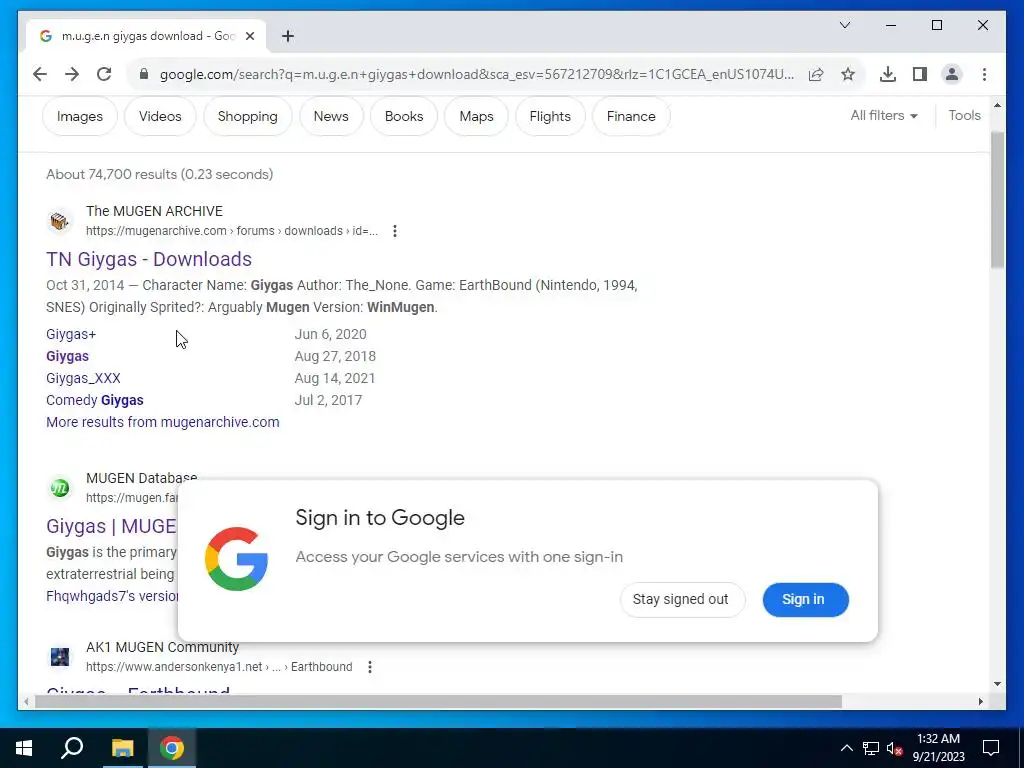Click the mugenarchive.com breadcrumb URL
The width and height of the screenshot is (1024, 768).
click(x=232, y=231)
